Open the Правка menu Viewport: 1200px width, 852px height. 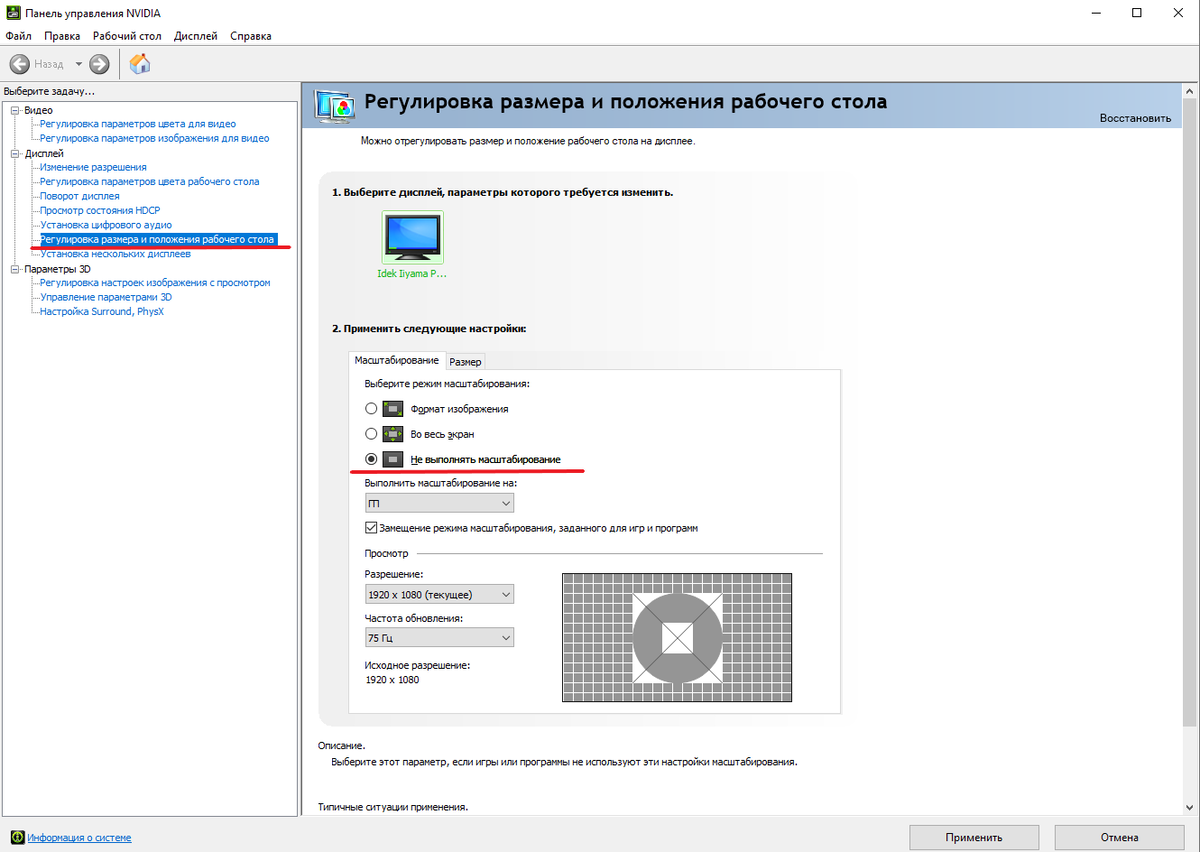(x=62, y=36)
